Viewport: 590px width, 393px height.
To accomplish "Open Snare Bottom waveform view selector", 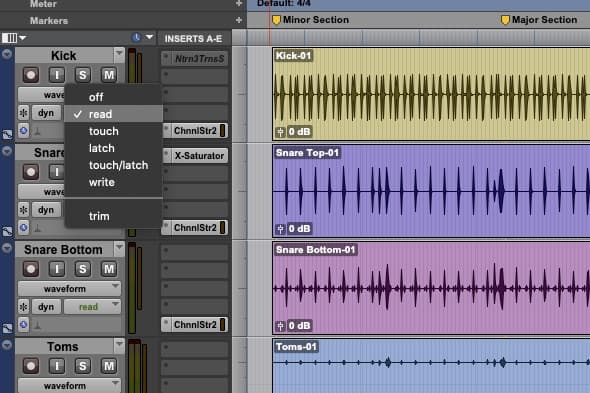I will 70,289.
